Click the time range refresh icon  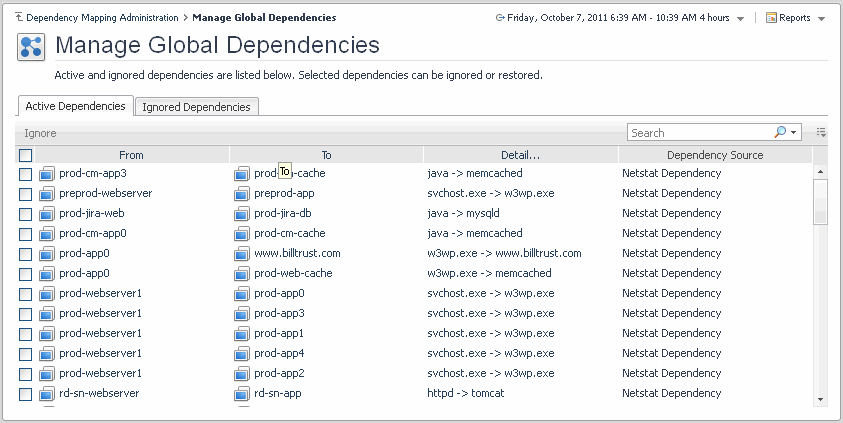[500, 18]
